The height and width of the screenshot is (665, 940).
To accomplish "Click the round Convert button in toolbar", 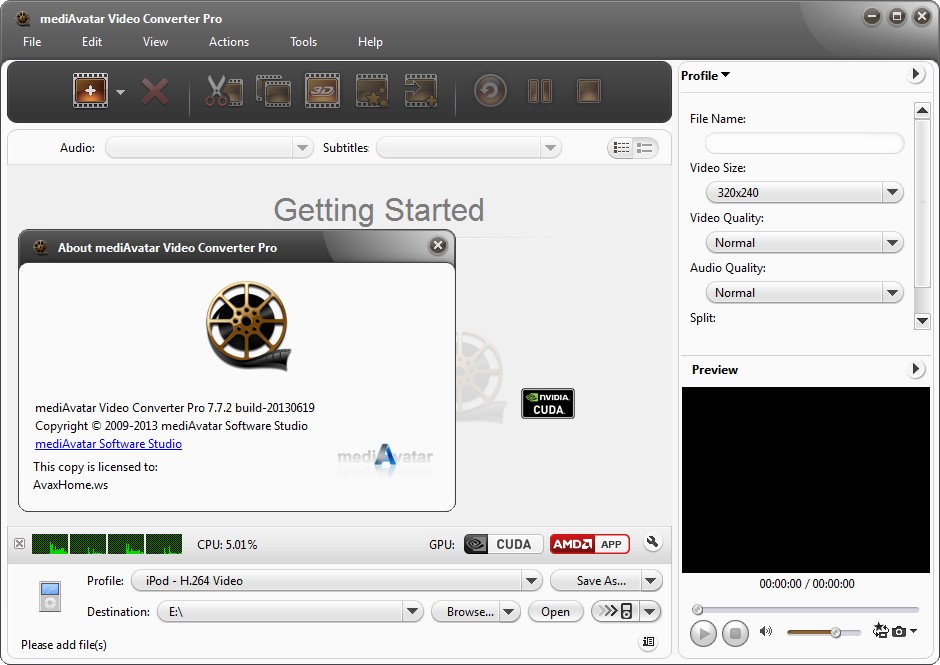I will coord(489,92).
